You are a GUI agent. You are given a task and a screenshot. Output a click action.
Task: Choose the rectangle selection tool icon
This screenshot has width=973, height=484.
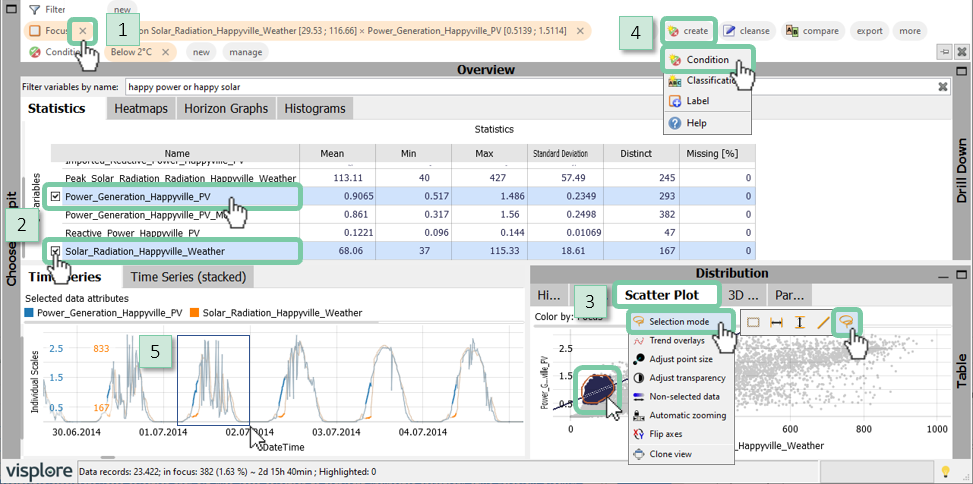click(x=754, y=322)
